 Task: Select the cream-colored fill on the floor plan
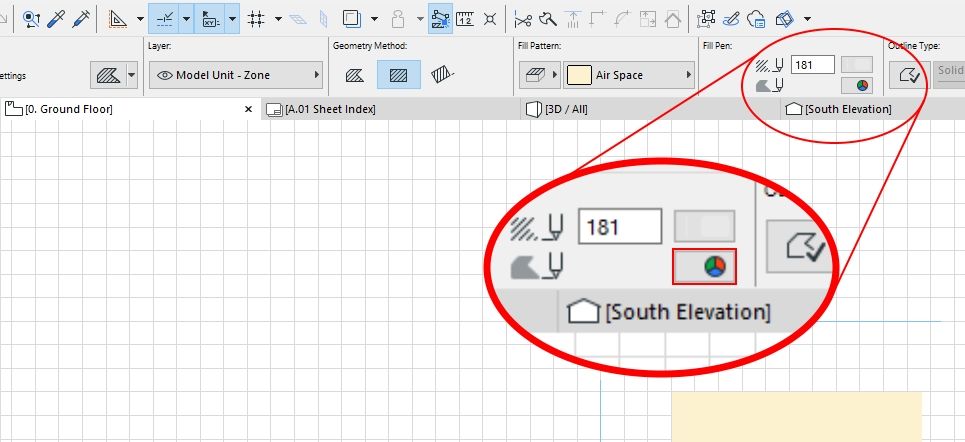click(796, 417)
